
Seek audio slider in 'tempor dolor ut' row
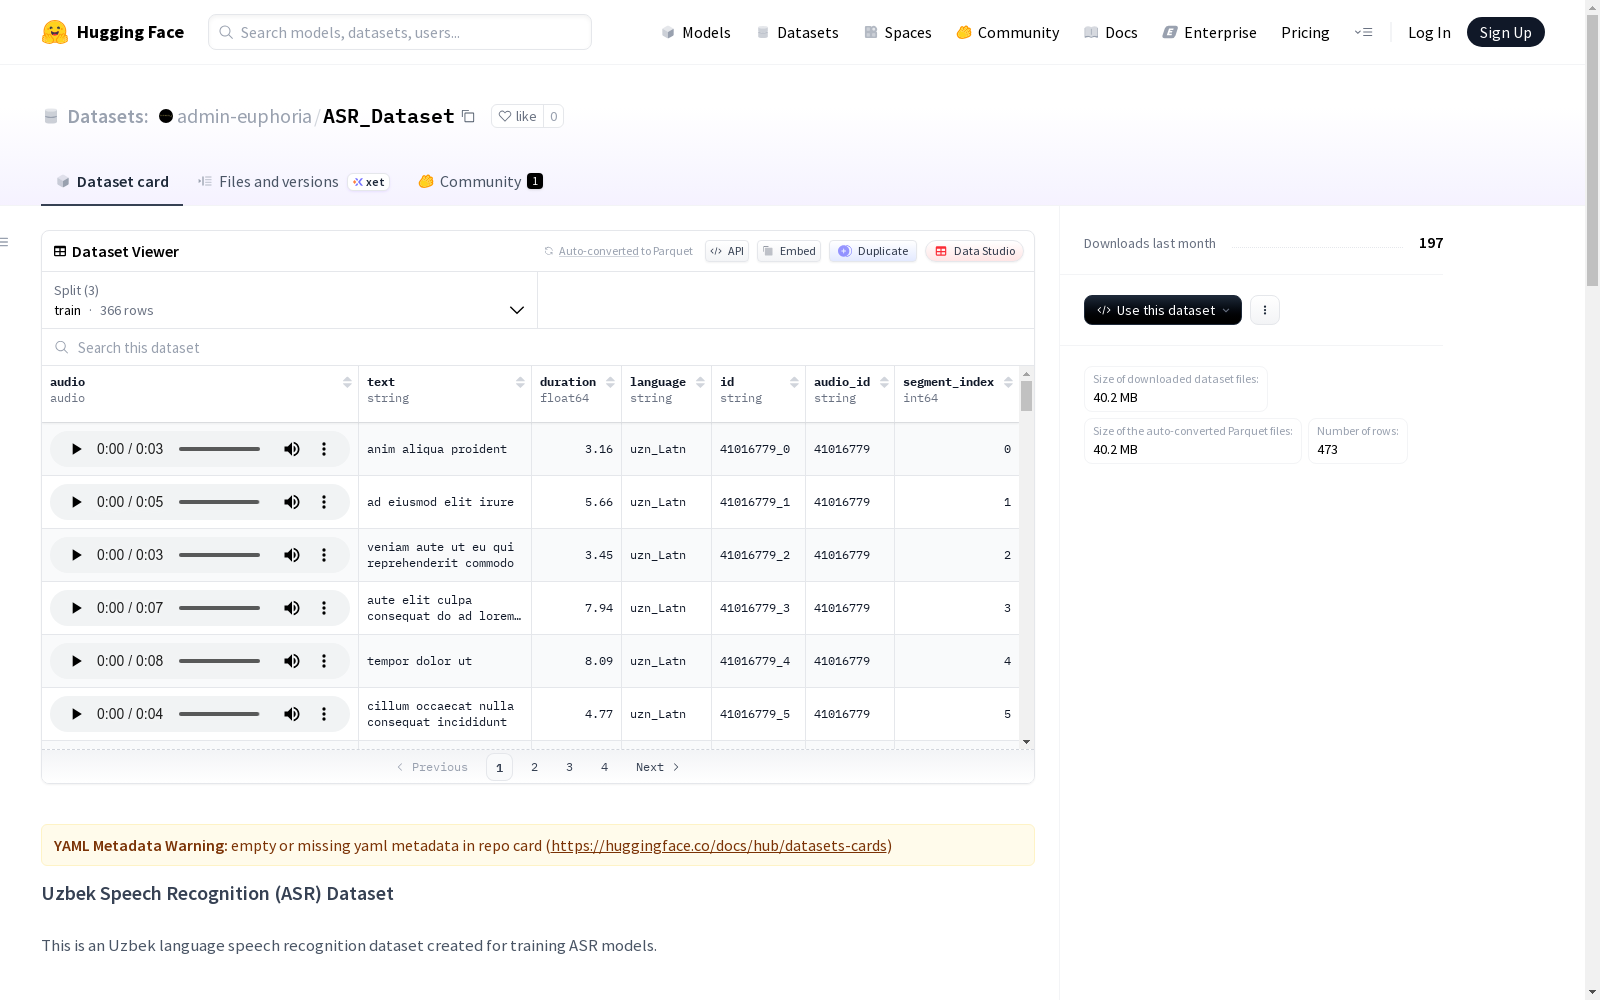(x=220, y=661)
